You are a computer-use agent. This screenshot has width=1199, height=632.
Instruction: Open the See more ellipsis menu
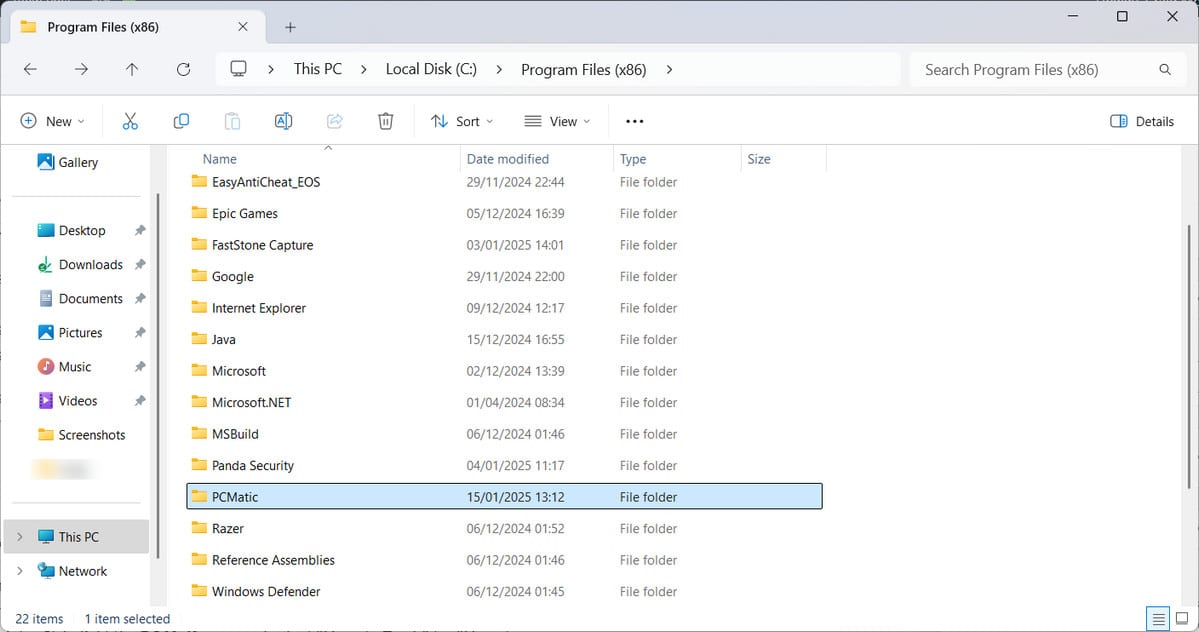[635, 121]
